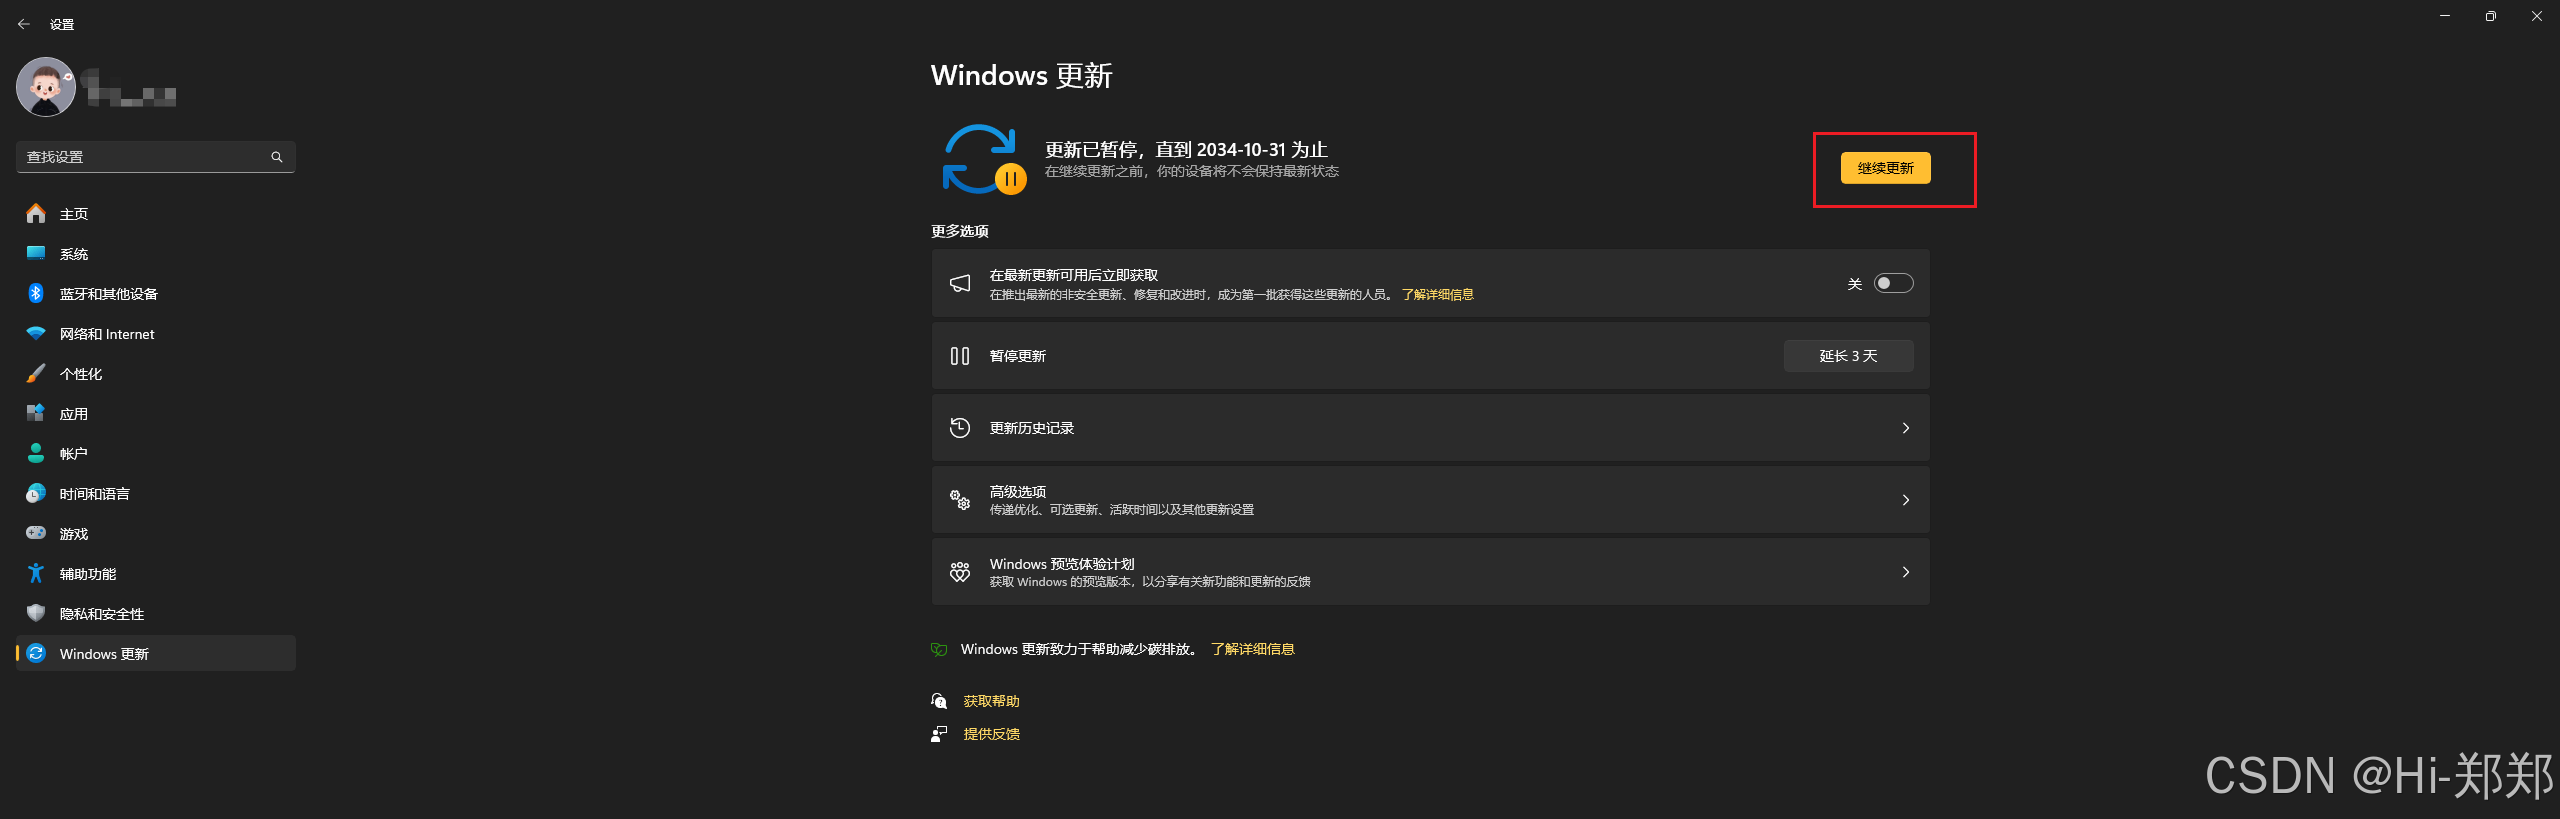Click the 更新历史记录 row label

pos(1032,428)
